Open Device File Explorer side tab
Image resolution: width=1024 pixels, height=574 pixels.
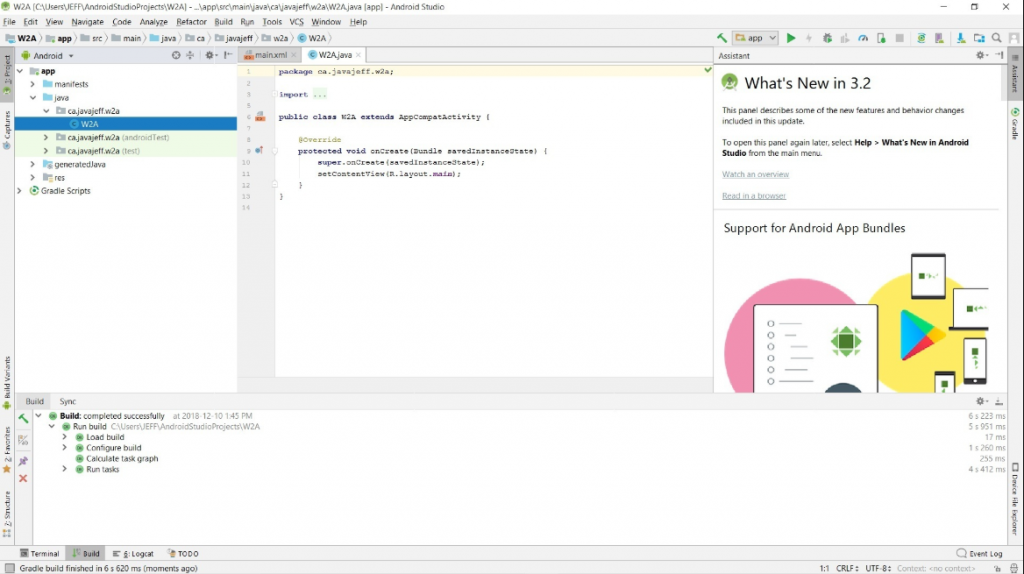(x=1015, y=499)
